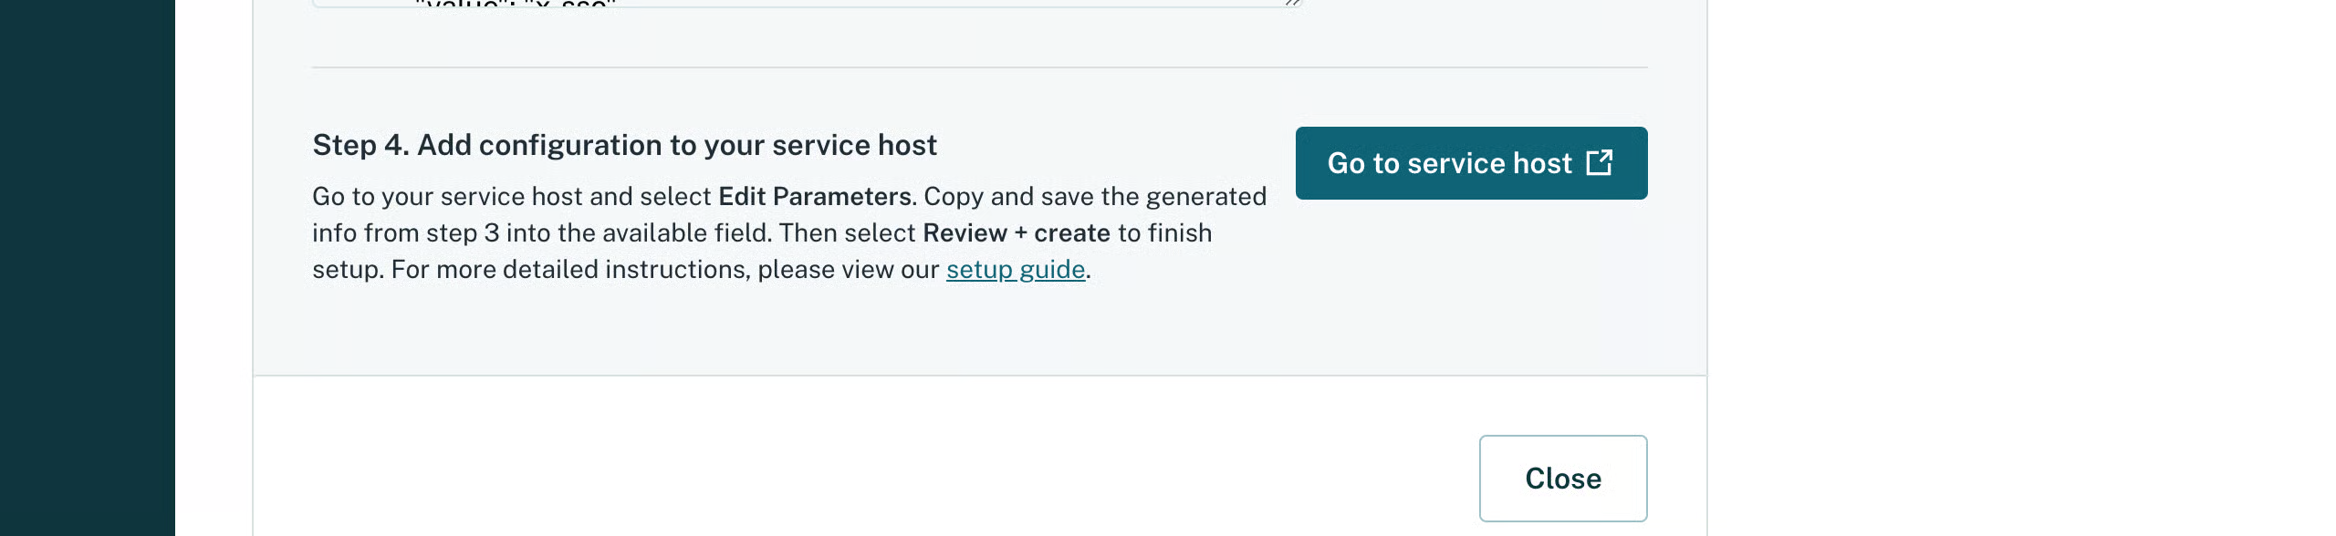Click the bold Edit Parameters text
Image resolution: width=2336 pixels, height=536 pixels.
pyautogui.click(x=814, y=196)
